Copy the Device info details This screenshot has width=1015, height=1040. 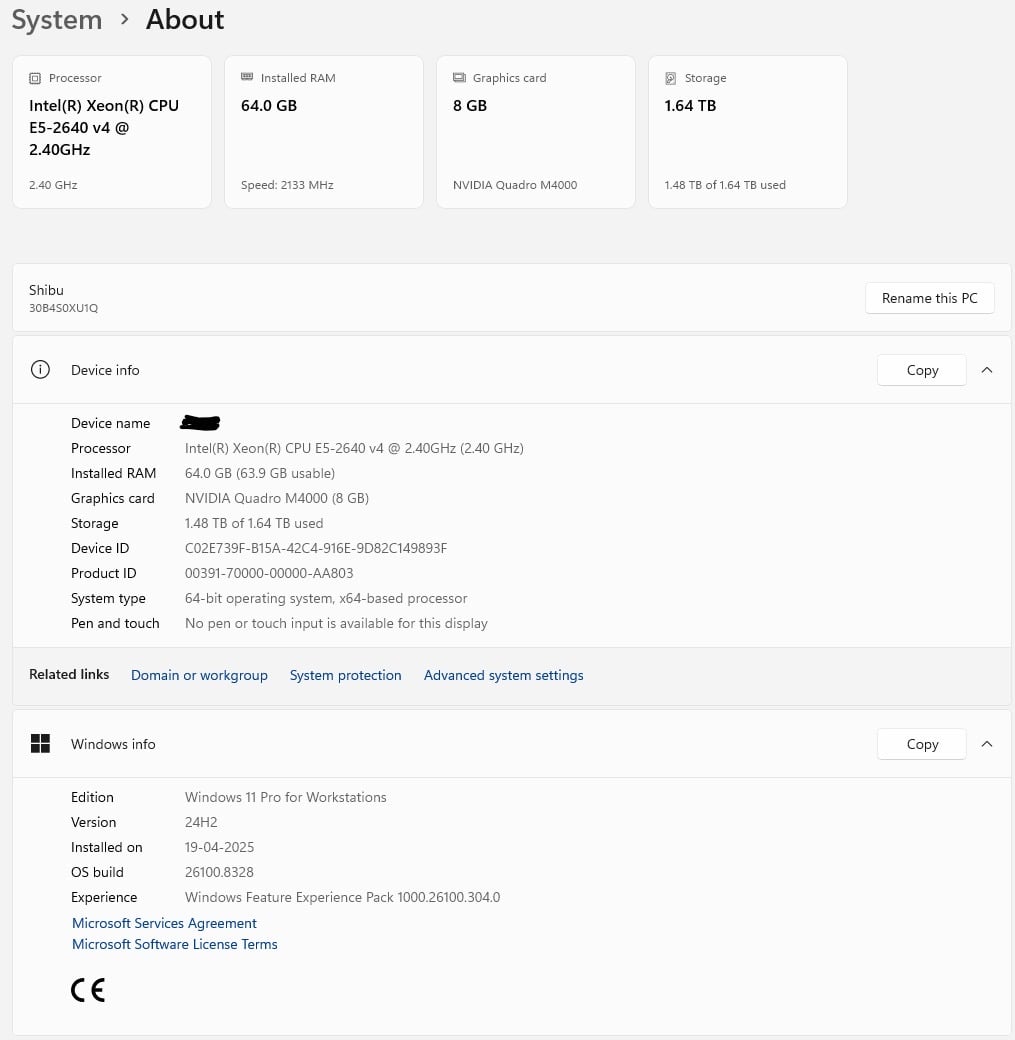(921, 370)
